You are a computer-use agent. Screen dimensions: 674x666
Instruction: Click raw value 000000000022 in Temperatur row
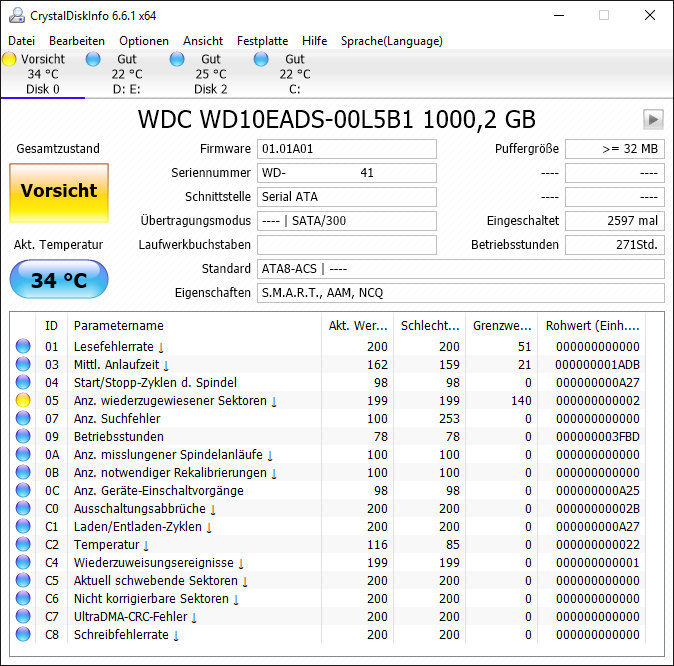click(597, 545)
